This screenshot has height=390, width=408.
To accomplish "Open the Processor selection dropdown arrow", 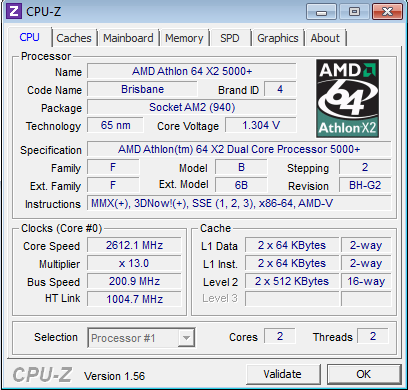I will coord(186,338).
